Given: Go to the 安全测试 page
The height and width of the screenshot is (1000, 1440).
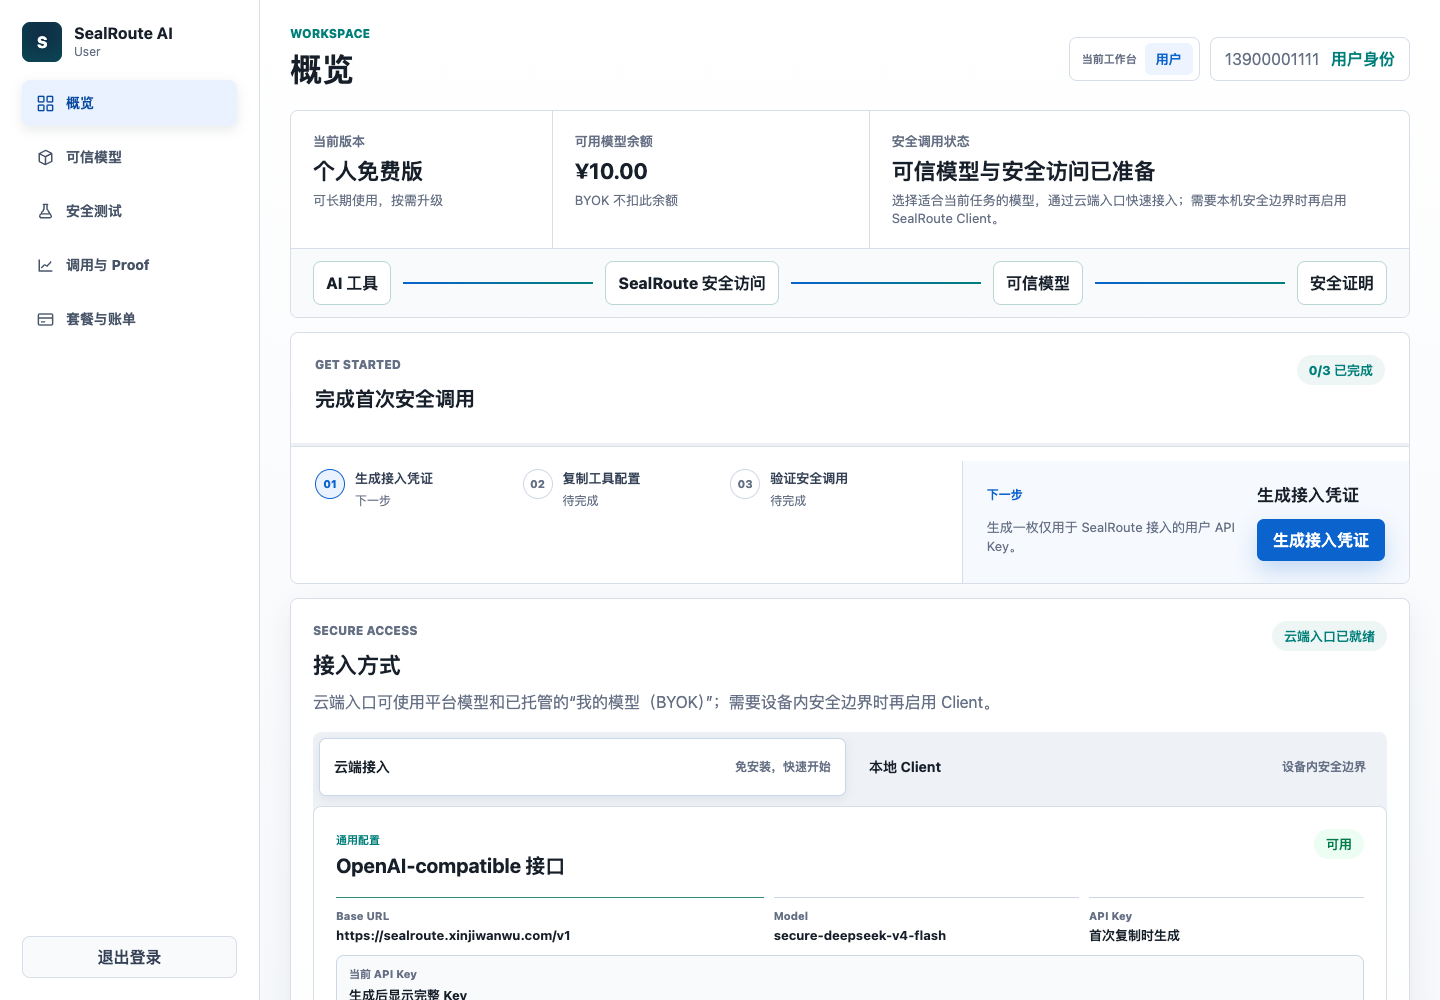Looking at the screenshot, I should tap(129, 211).
